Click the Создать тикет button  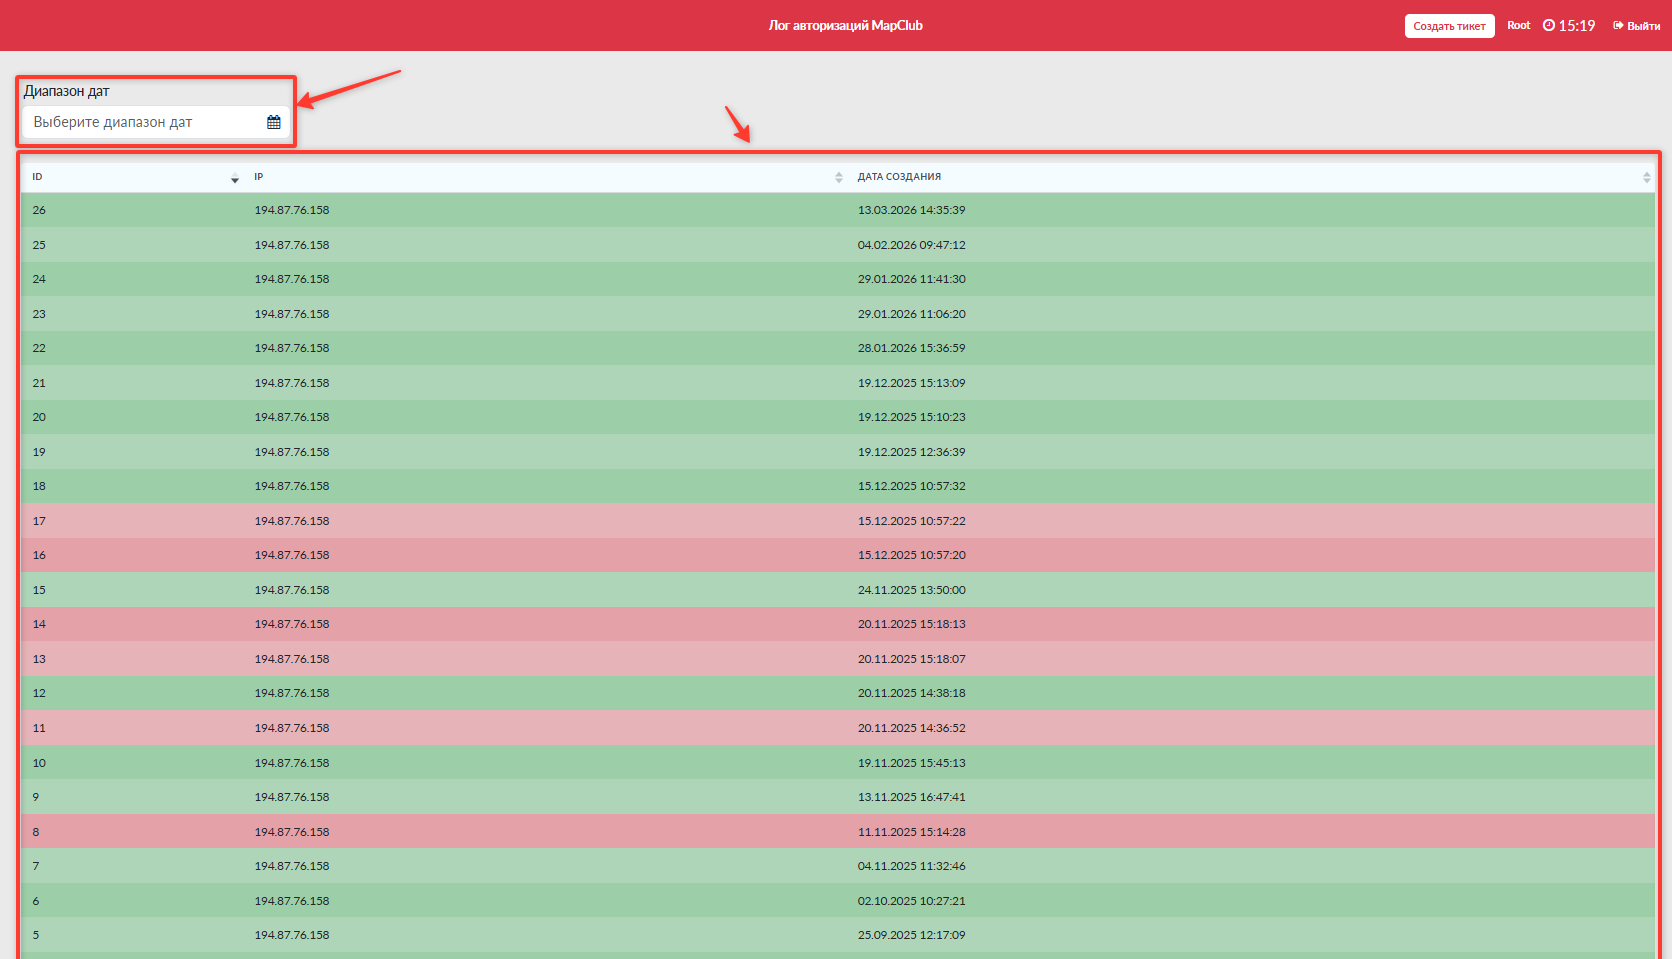(1449, 26)
